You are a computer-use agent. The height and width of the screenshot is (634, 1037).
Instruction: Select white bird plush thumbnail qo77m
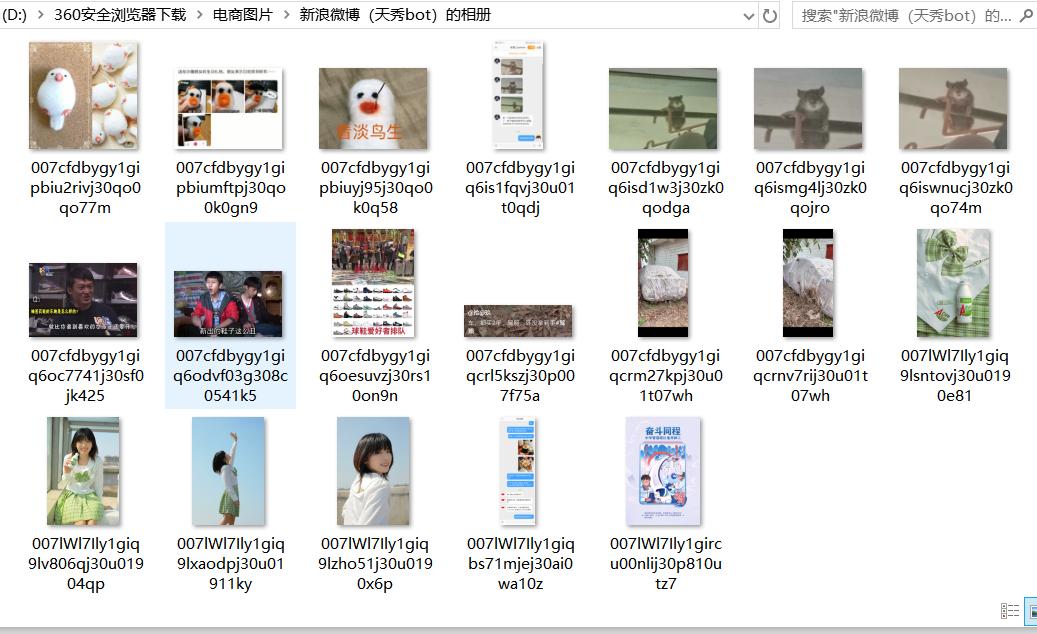pos(83,95)
